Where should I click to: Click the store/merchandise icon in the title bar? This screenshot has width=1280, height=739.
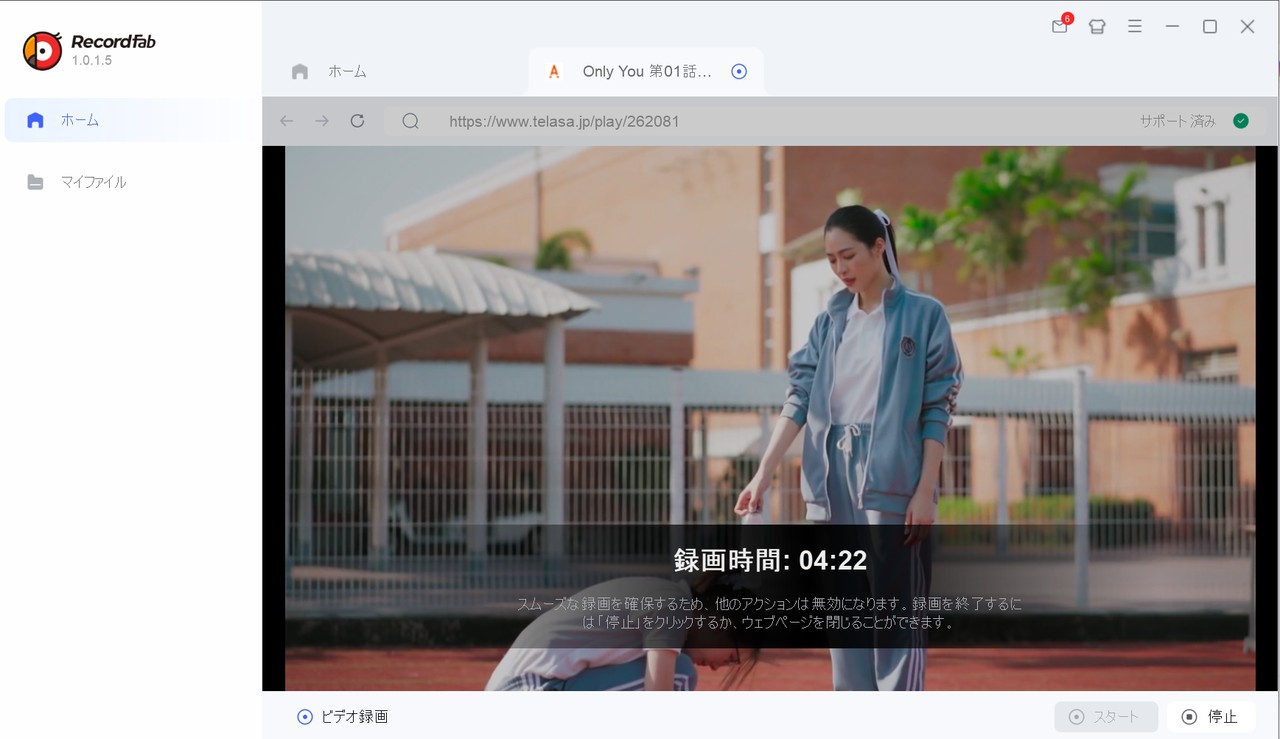coord(1097,27)
